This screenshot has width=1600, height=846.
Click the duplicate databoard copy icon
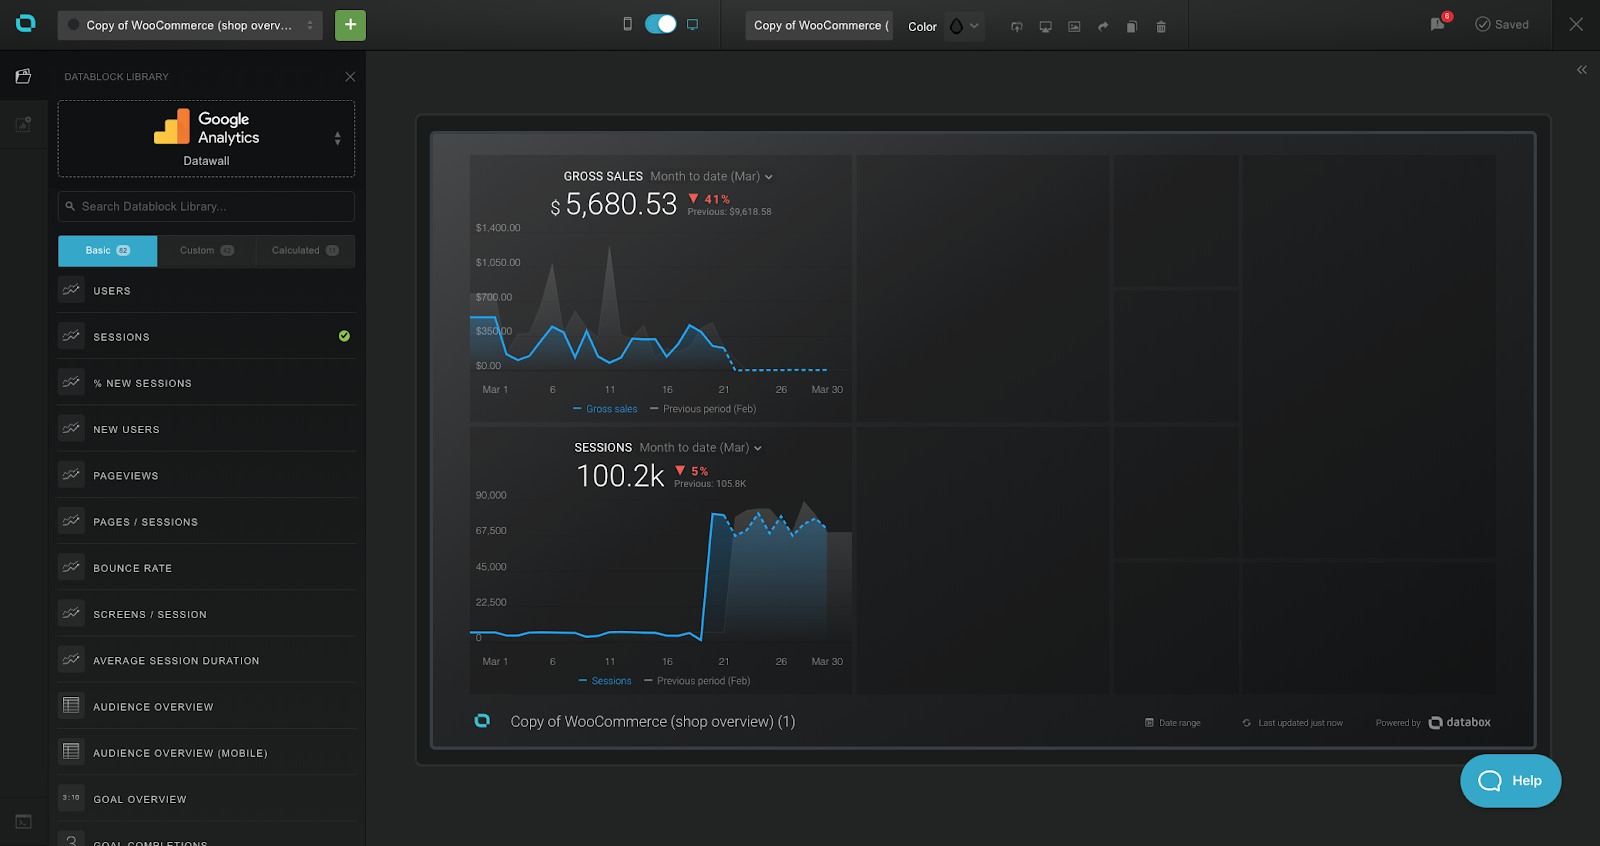tap(1132, 27)
